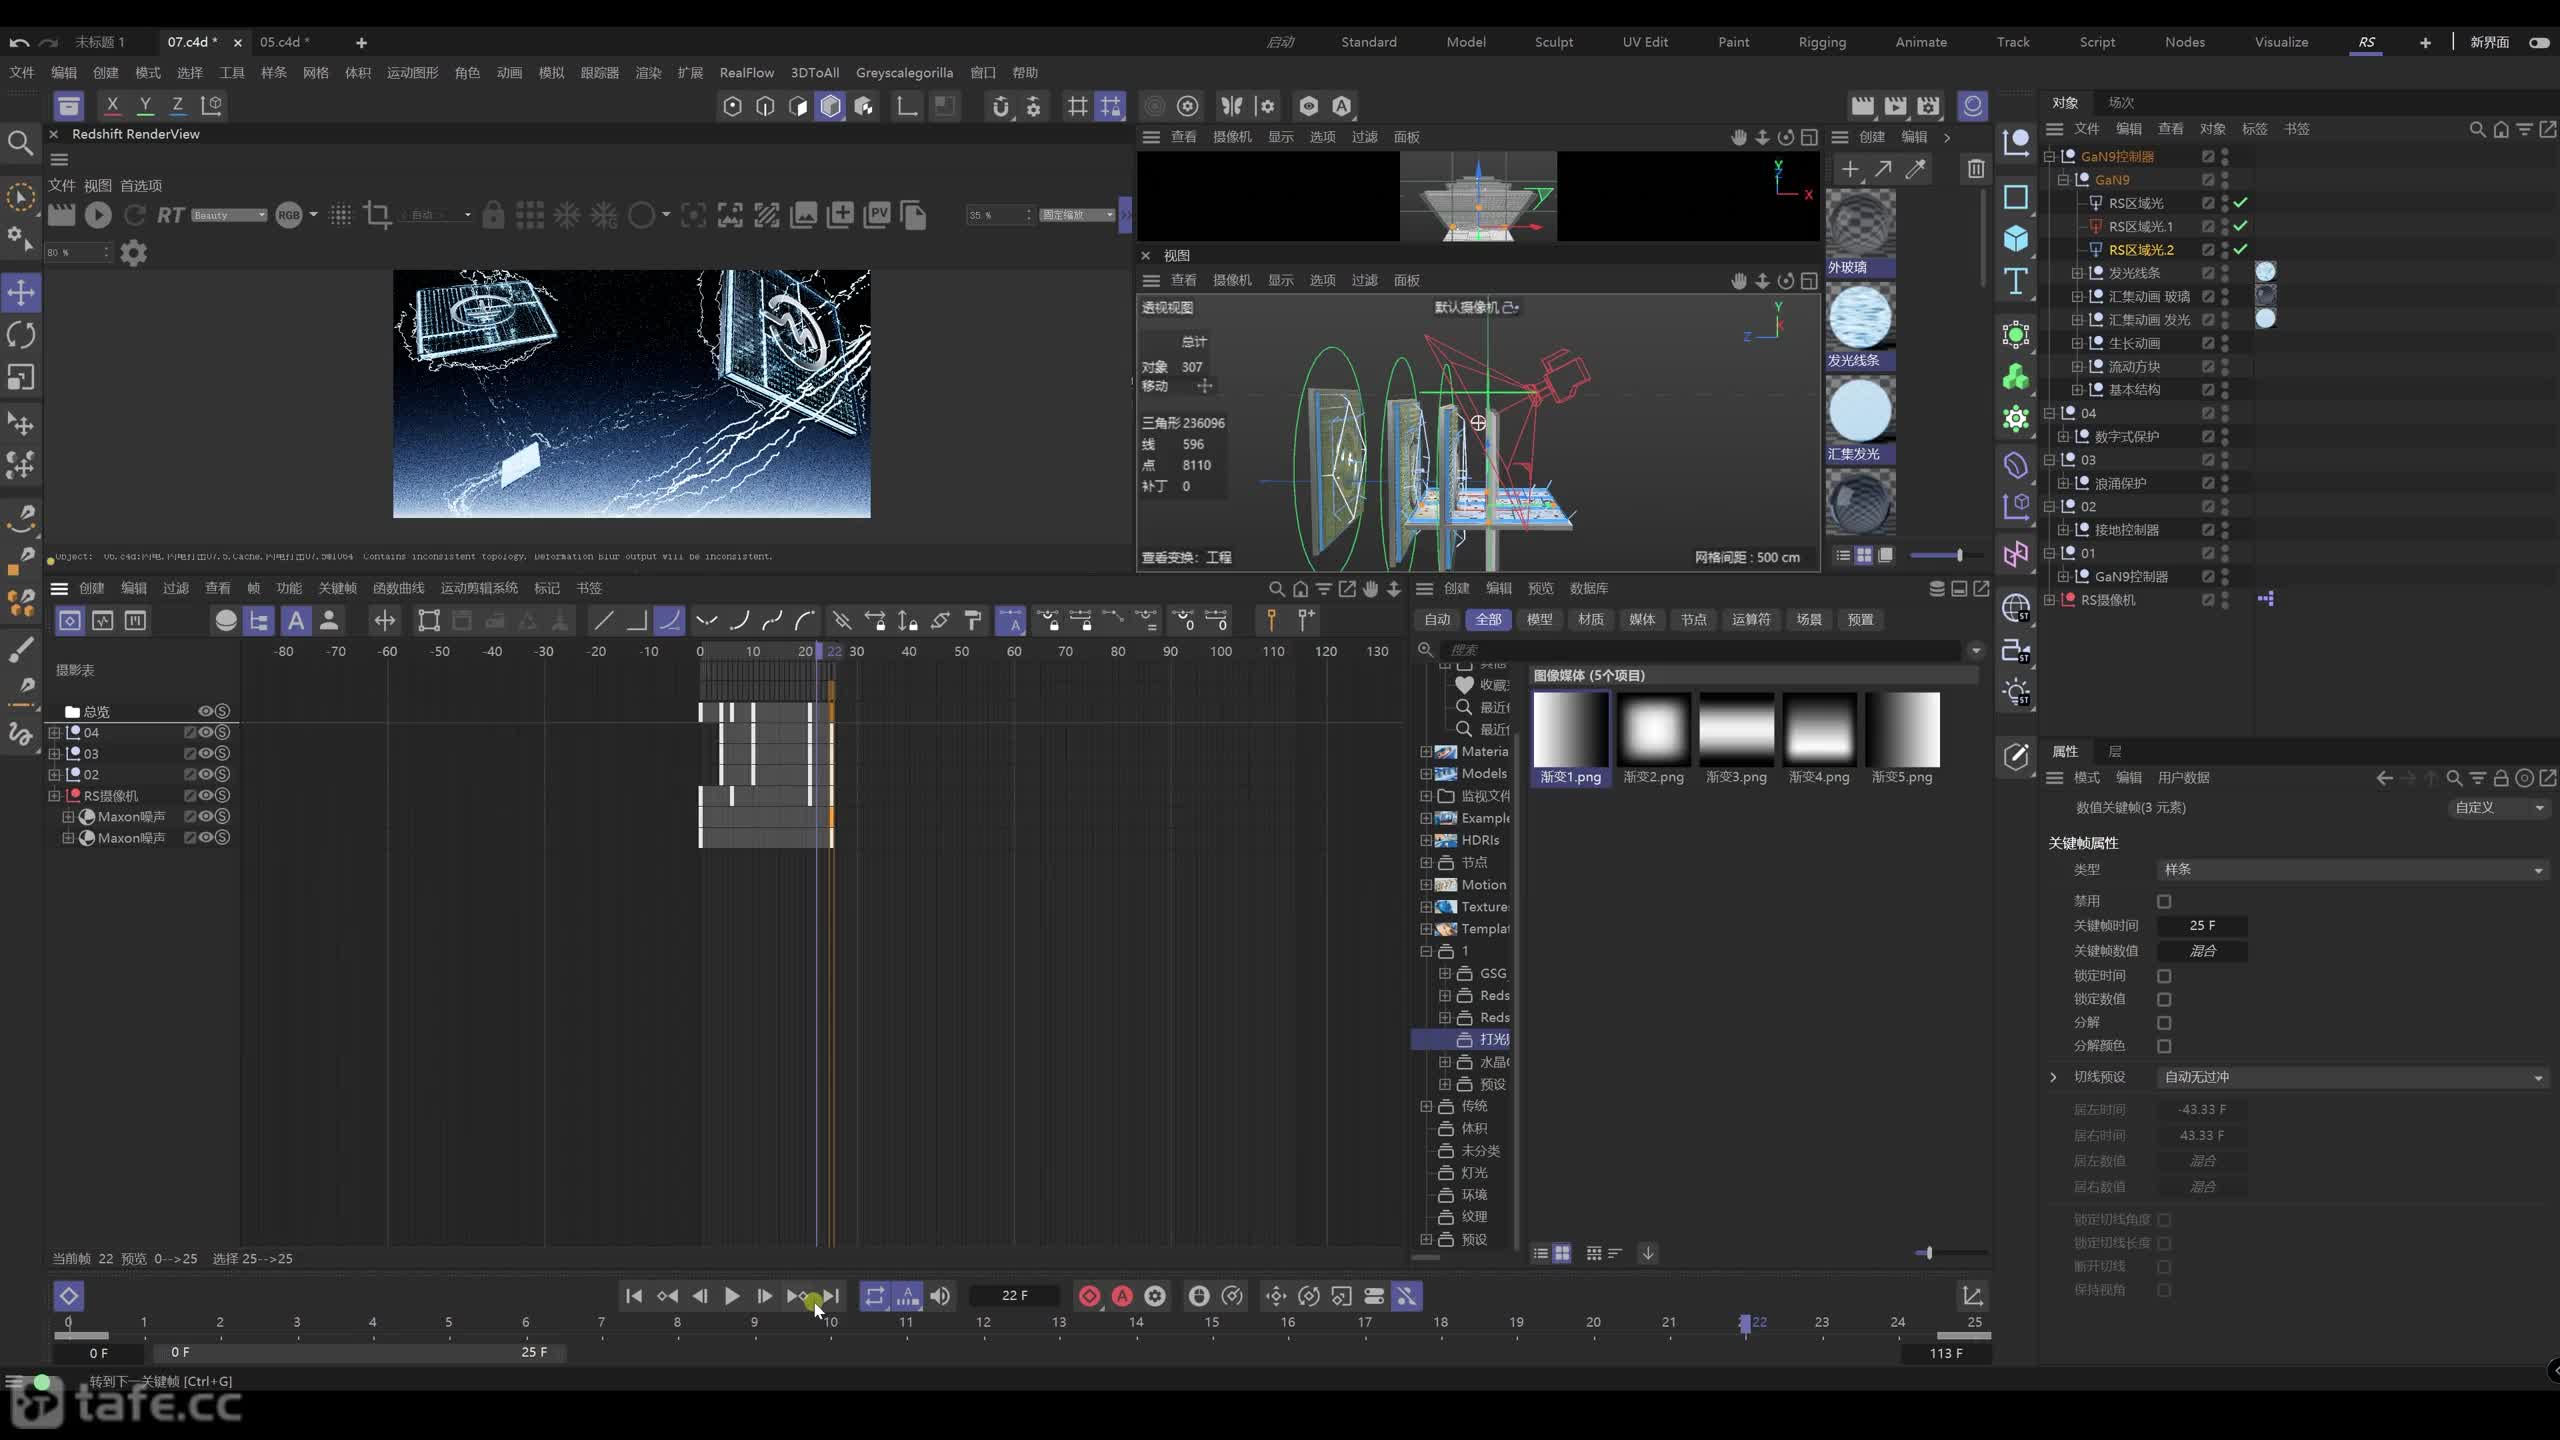Image resolution: width=2560 pixels, height=1440 pixels.
Task: Select the Scale tool in left toolbar
Action: click(21, 377)
